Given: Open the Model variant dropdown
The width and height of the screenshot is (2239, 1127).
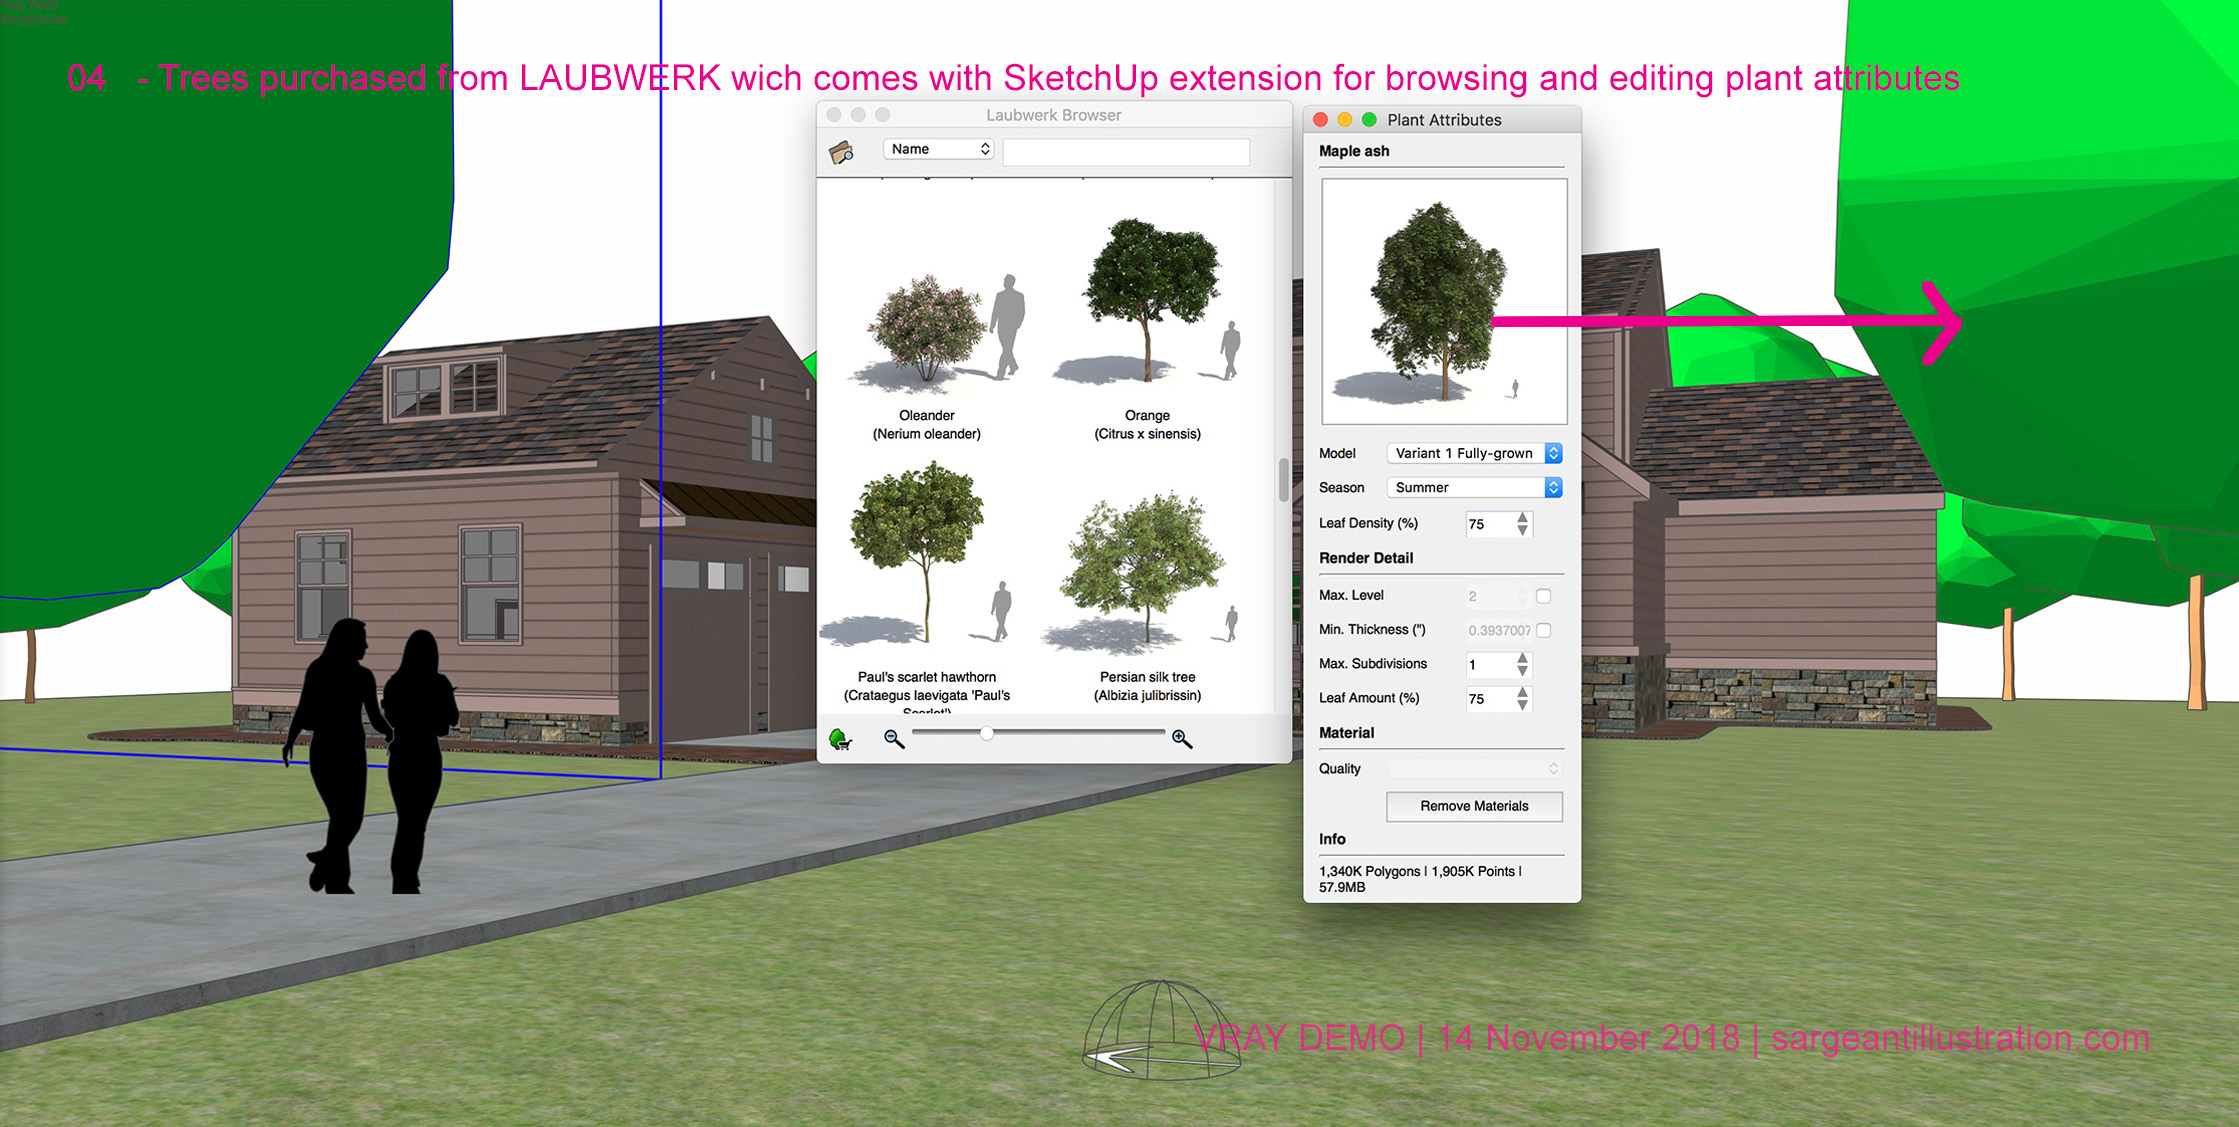Looking at the screenshot, I should [x=1474, y=453].
